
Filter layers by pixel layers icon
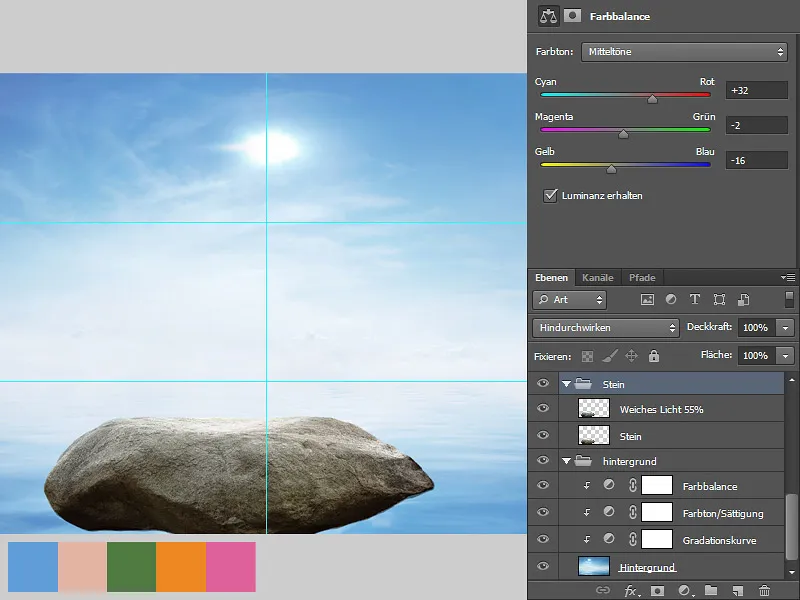647,299
